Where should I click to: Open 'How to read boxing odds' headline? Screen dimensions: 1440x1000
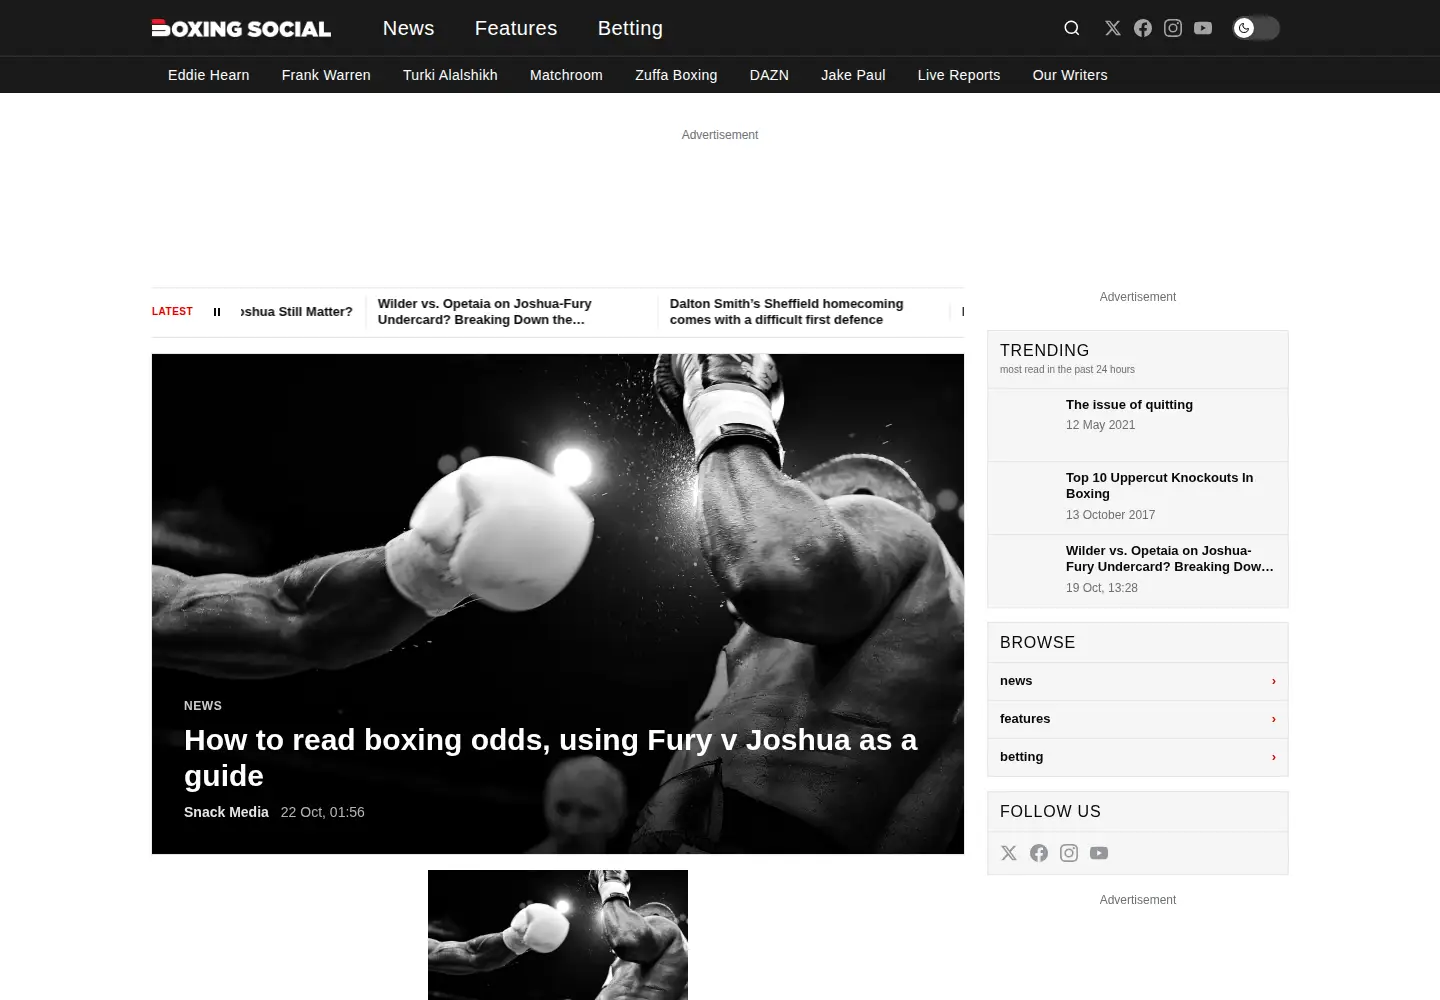[x=550, y=758]
